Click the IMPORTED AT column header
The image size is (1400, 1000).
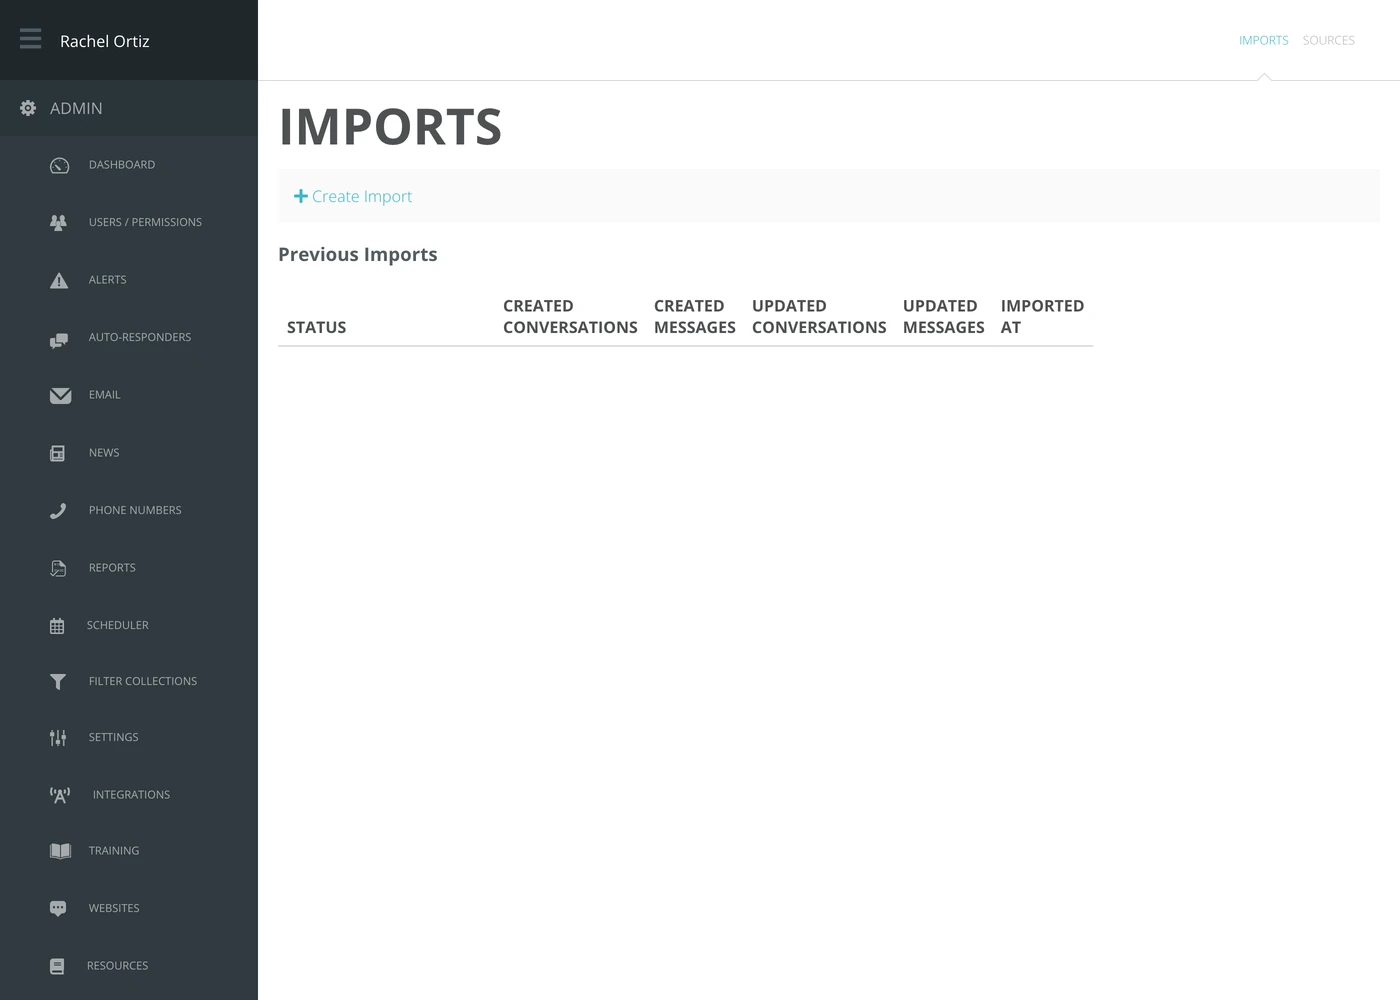pos(1042,316)
